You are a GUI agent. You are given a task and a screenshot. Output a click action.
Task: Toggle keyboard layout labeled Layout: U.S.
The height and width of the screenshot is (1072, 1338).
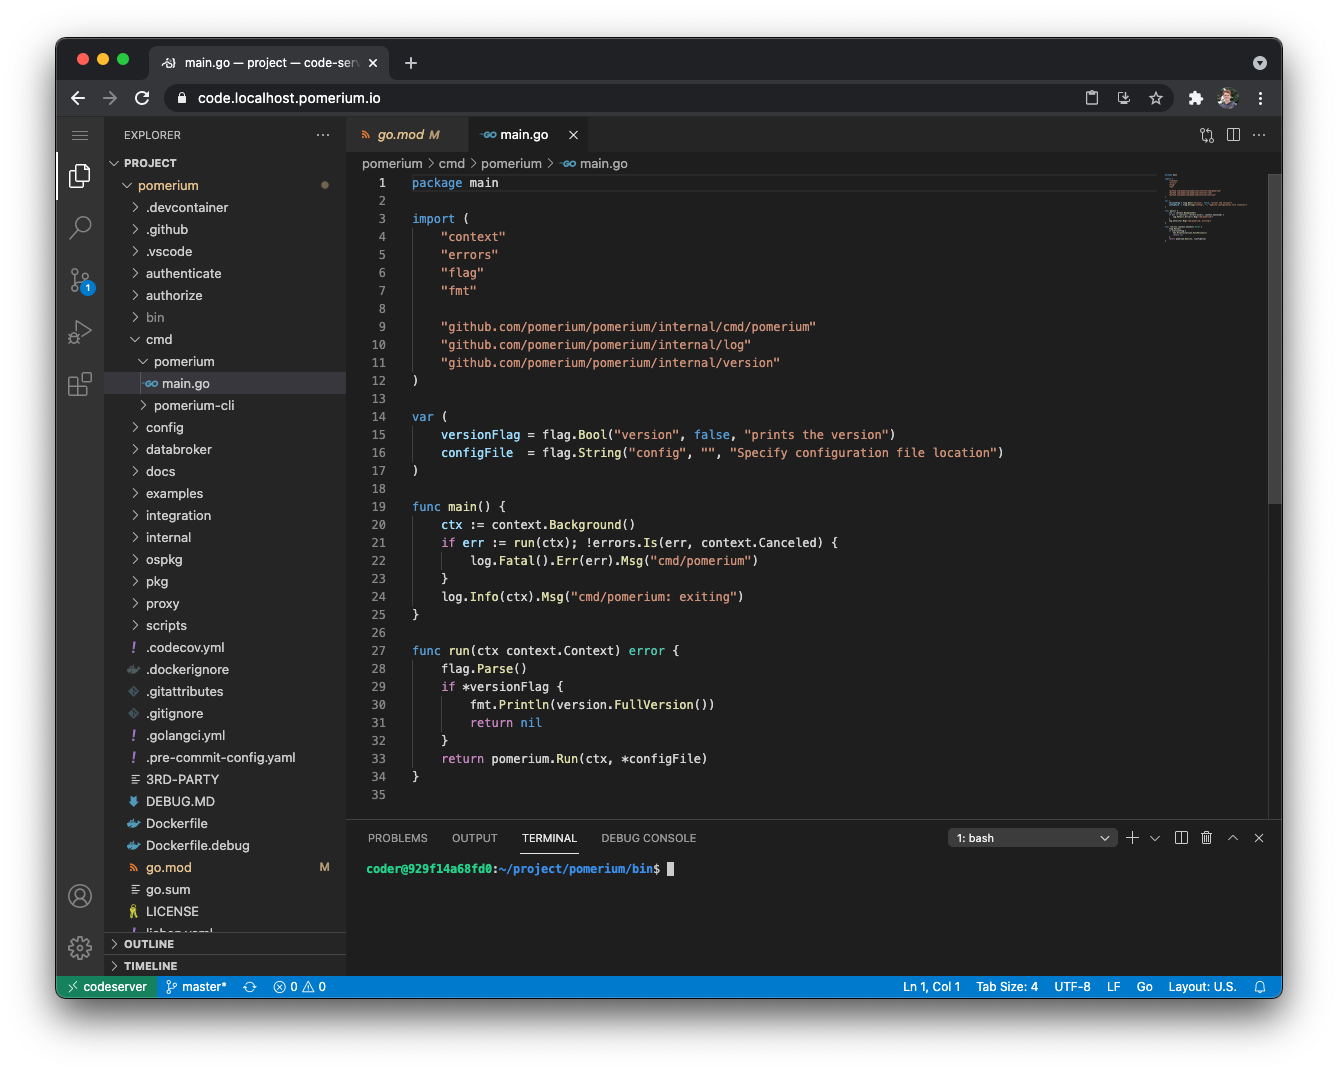[x=1201, y=986]
